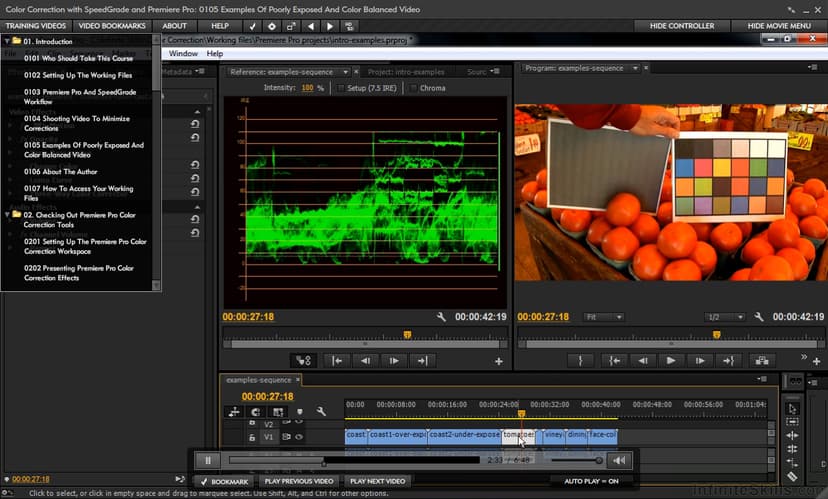The height and width of the screenshot is (499, 828).
Task: Go to previous video with left arrow icon
Action: coord(310,26)
